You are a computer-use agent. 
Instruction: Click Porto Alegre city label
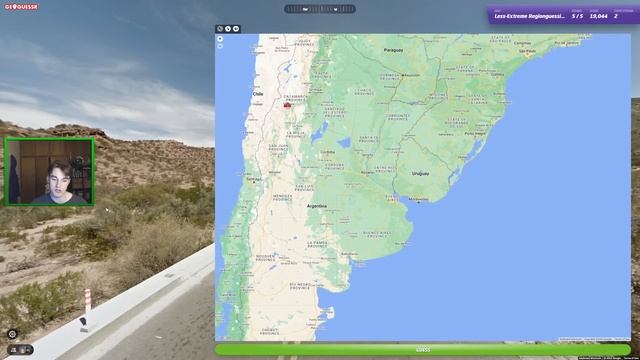coord(476,133)
